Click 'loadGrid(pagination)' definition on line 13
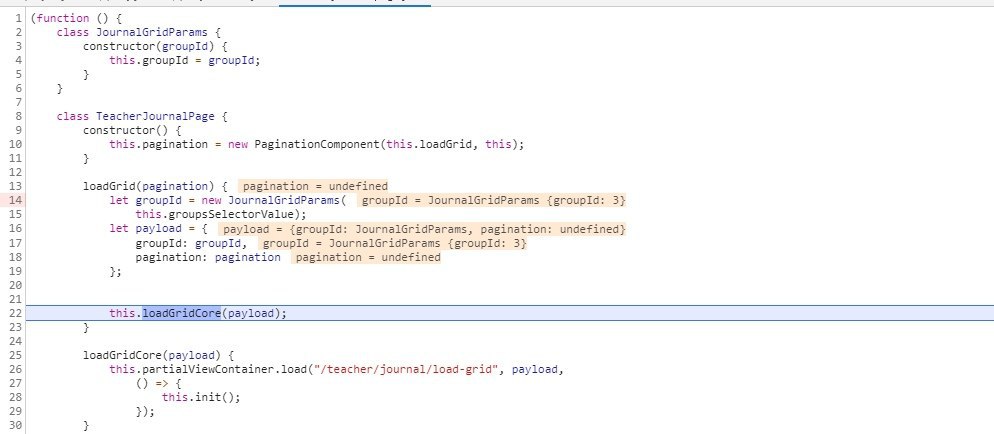 click(148, 186)
